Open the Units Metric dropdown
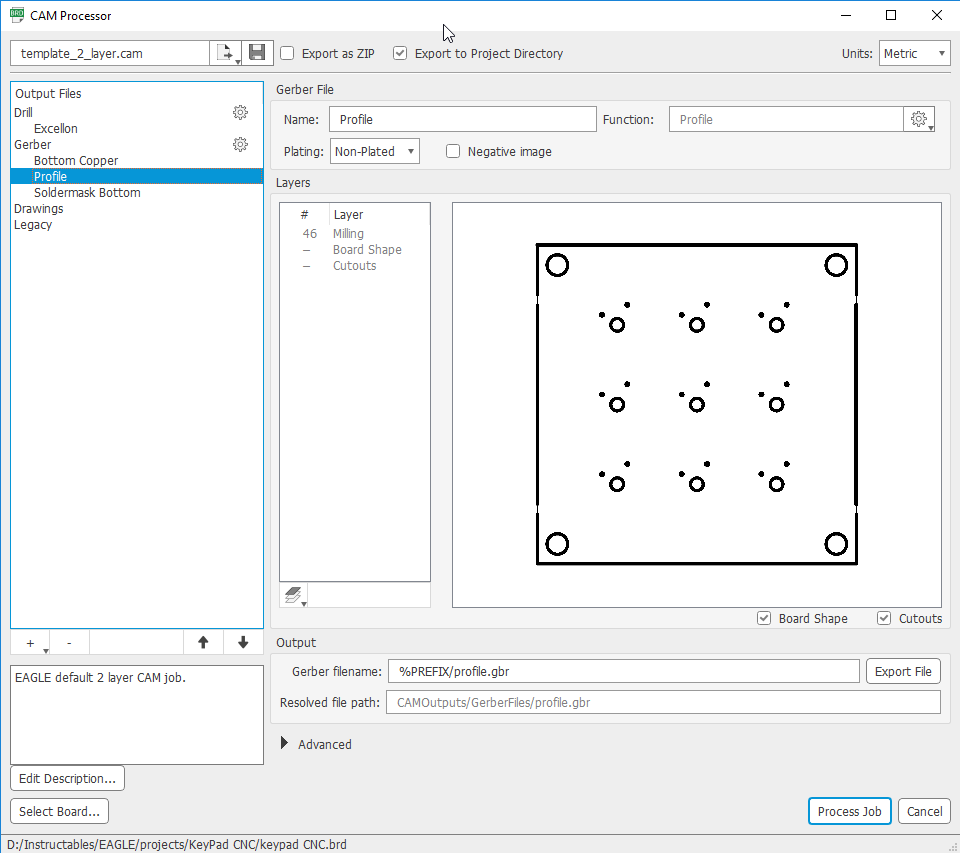This screenshot has height=853, width=960. 915,53
